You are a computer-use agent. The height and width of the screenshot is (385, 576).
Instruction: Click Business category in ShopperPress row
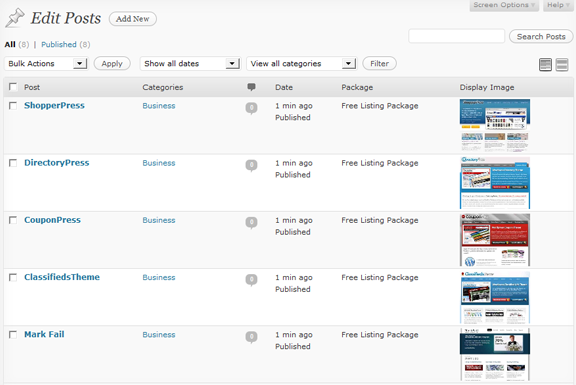[159, 106]
